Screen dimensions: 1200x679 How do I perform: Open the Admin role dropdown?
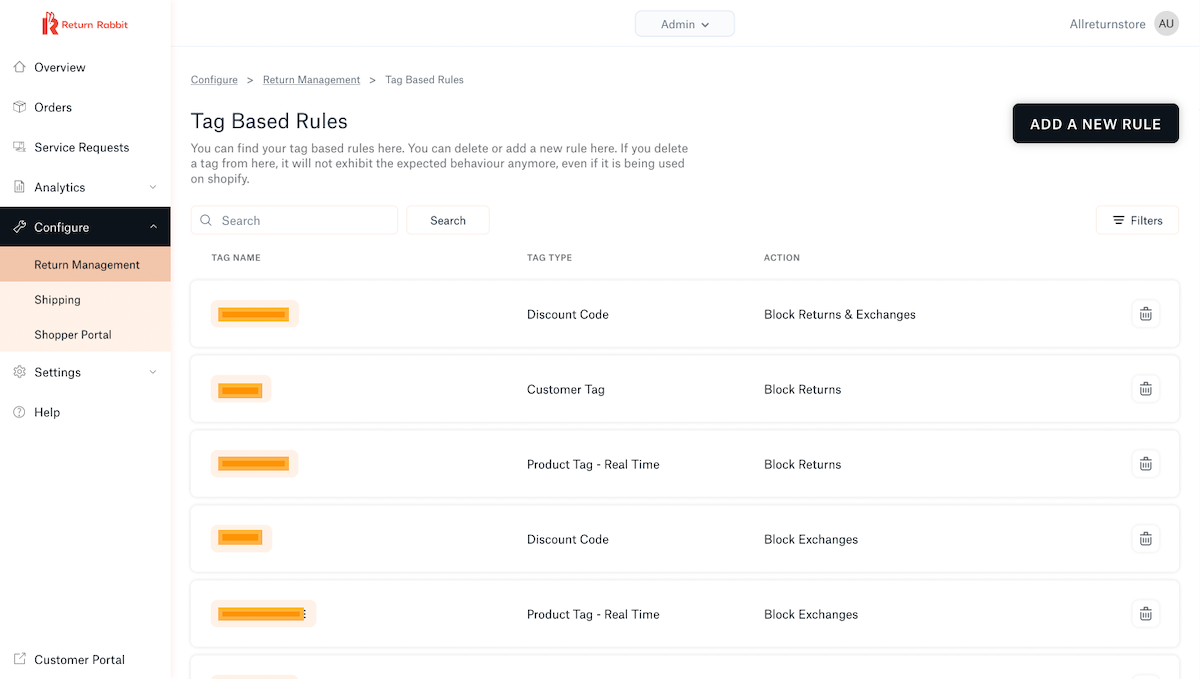[x=685, y=24]
